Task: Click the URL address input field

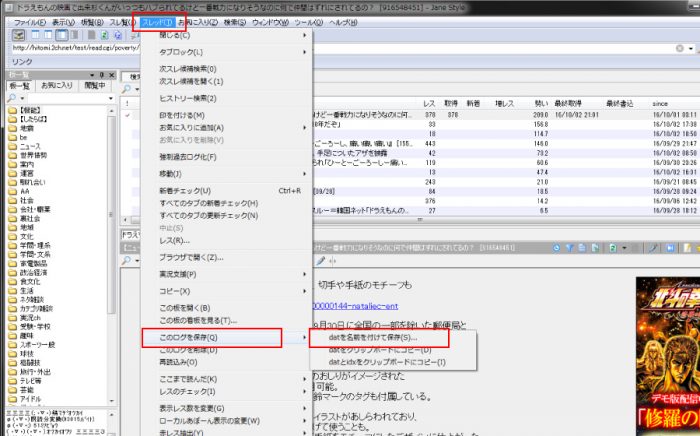Action: pyautogui.click(x=342, y=48)
